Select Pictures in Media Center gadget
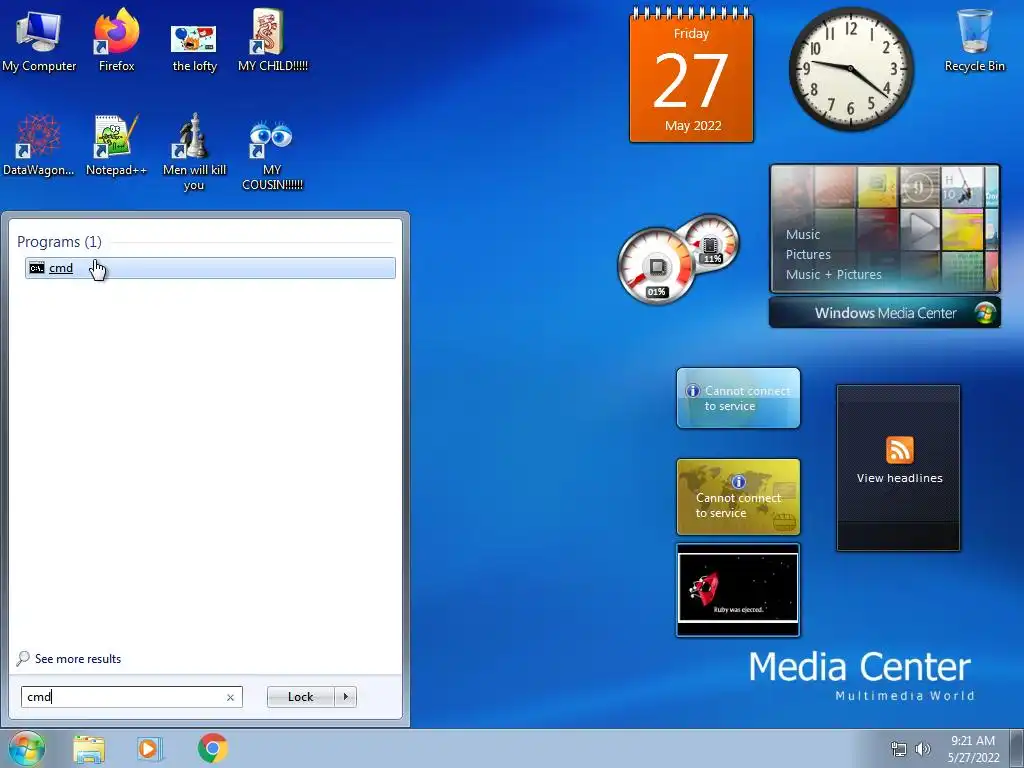The height and width of the screenshot is (768, 1024). 808,255
